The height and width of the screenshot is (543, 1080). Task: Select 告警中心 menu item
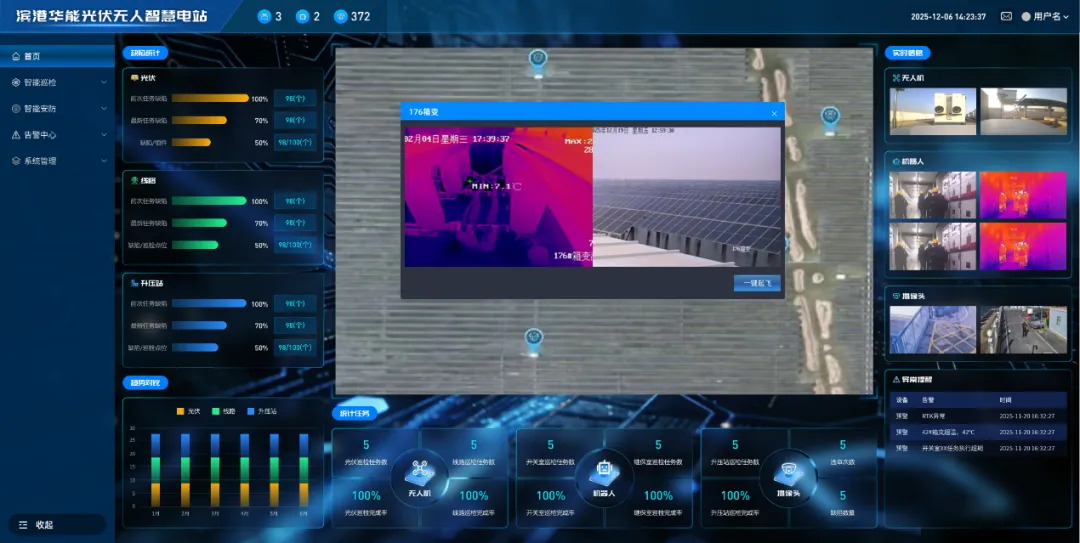click(x=57, y=135)
